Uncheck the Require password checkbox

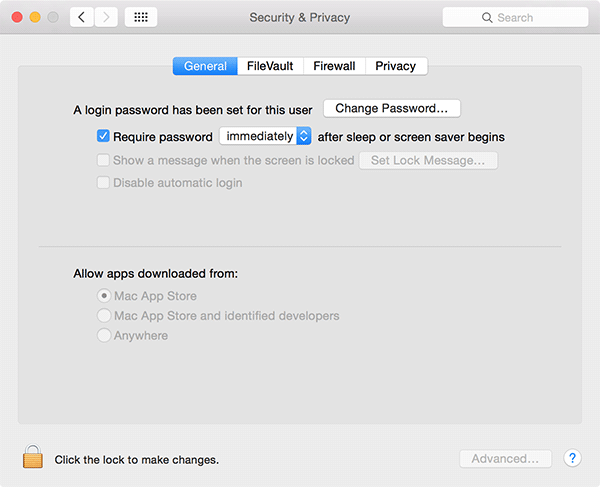103,136
